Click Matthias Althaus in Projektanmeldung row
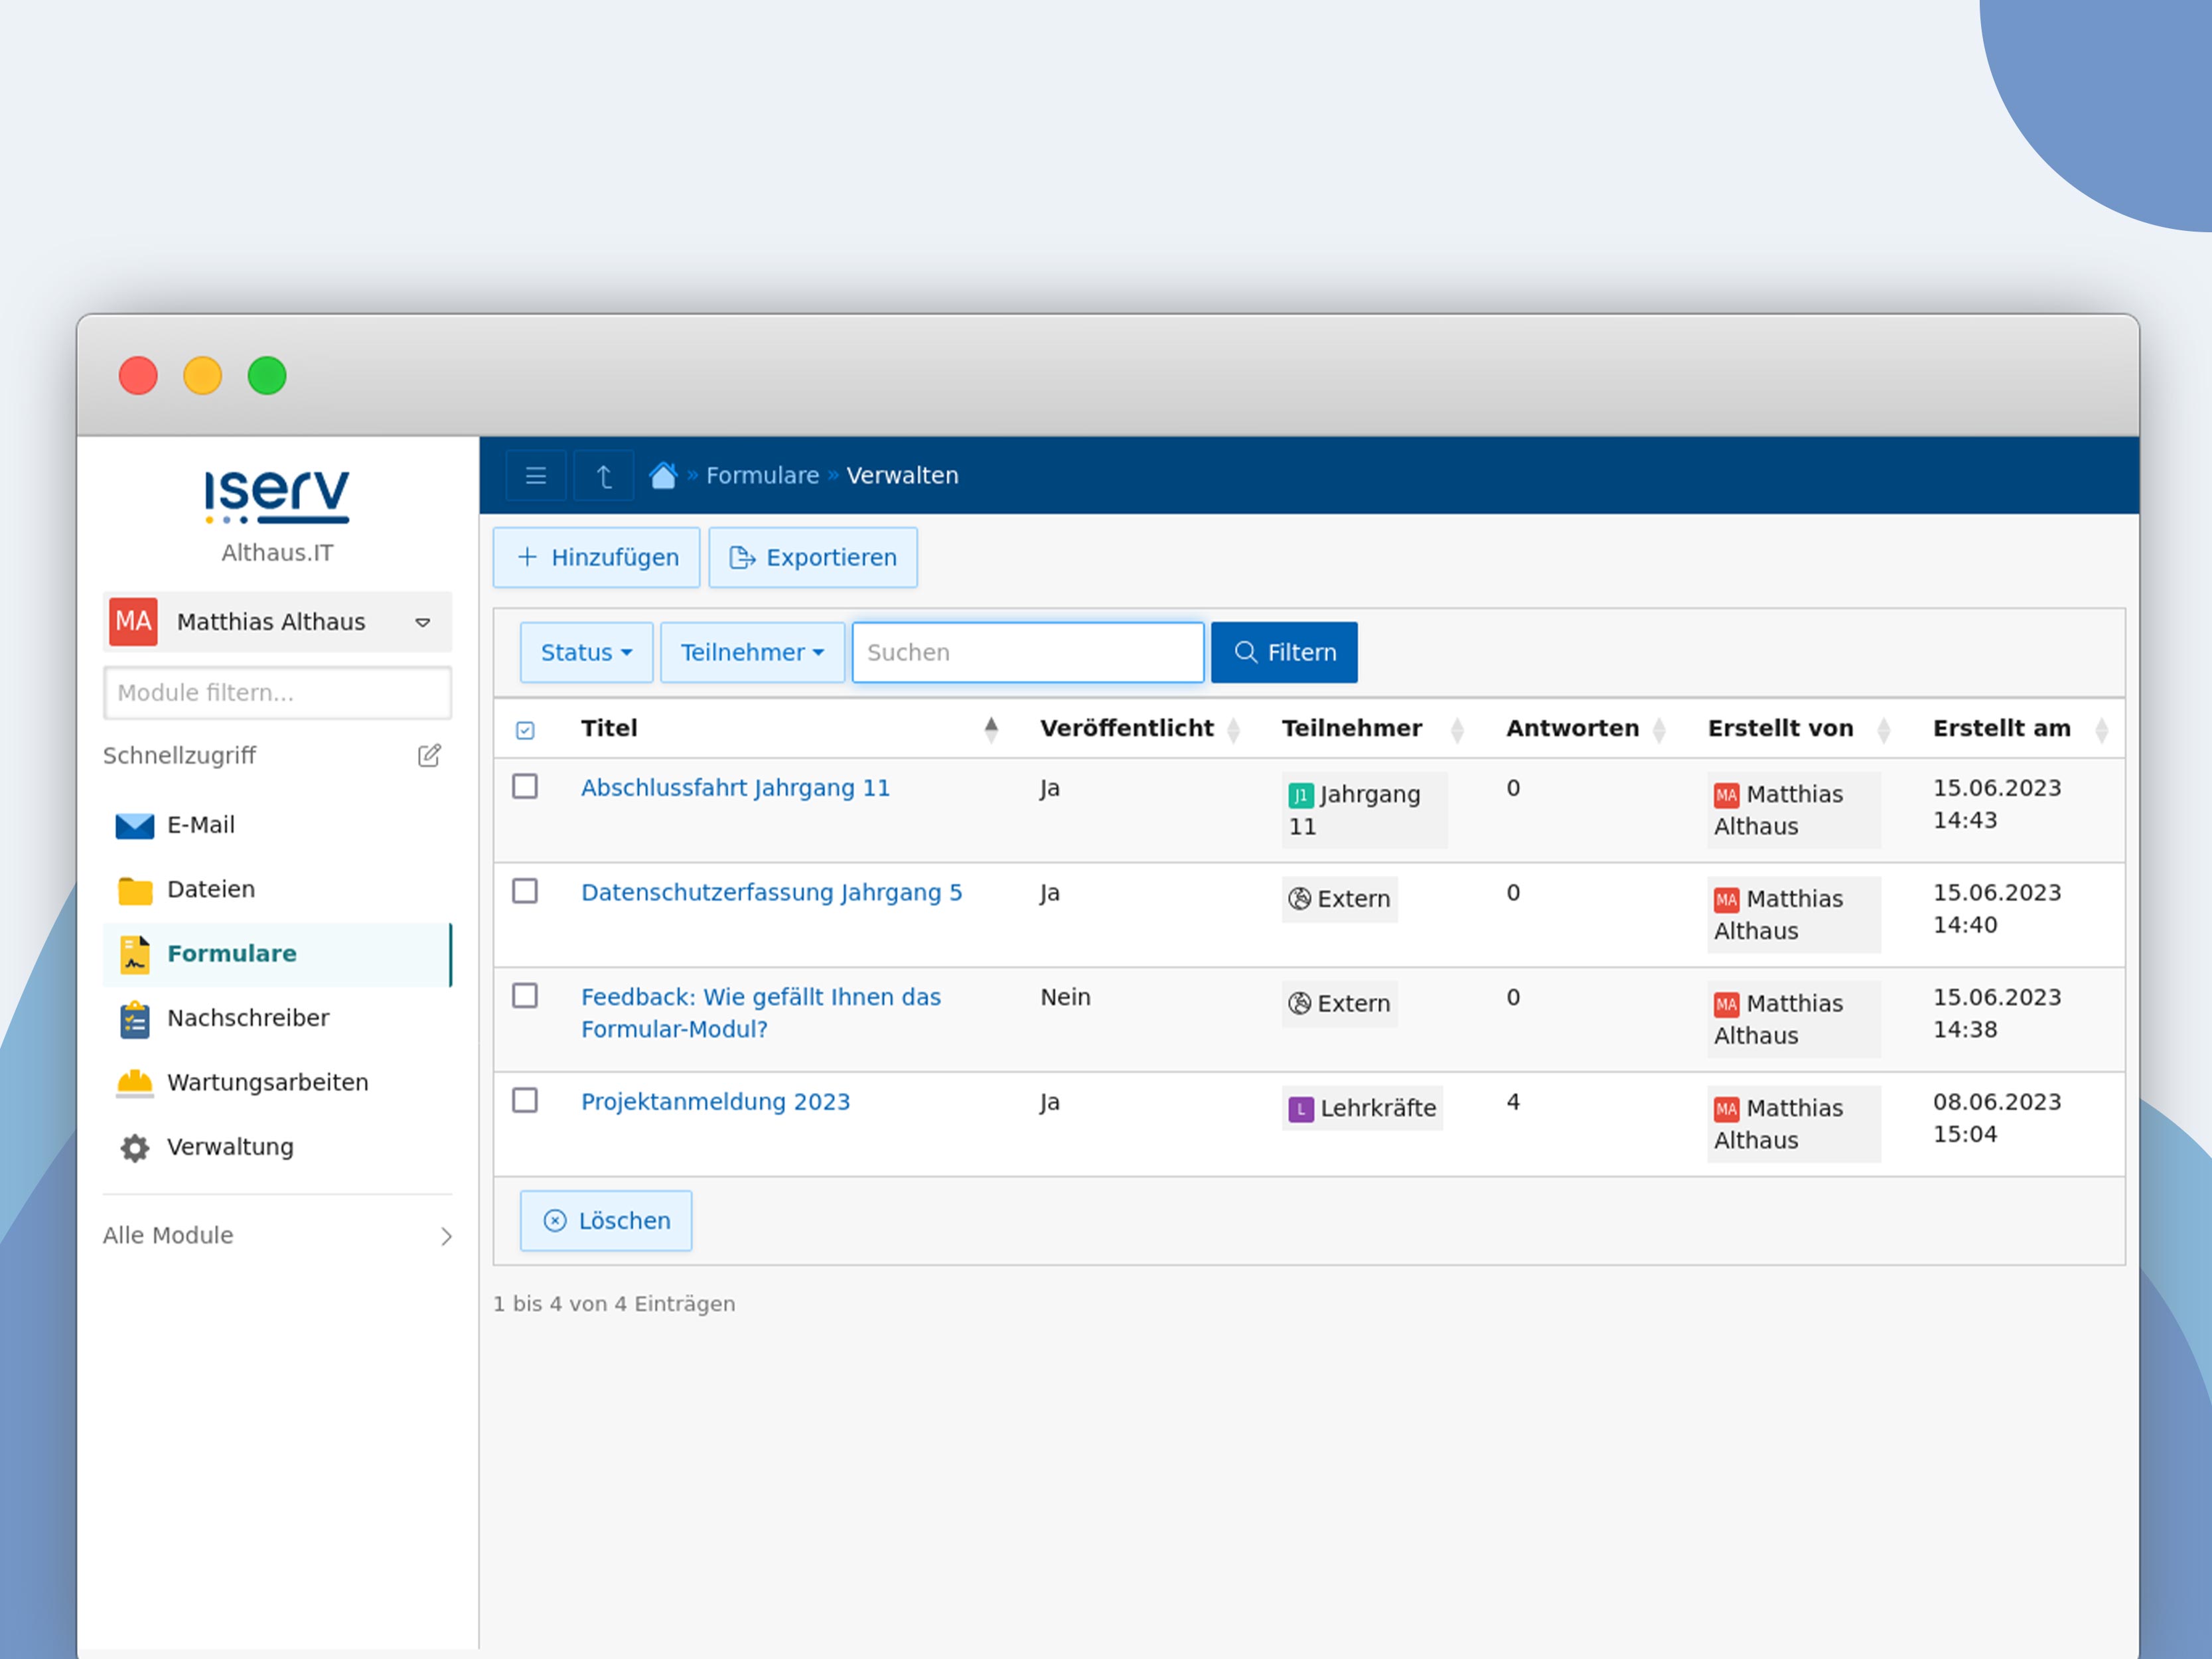2212x1659 pixels. (x=1794, y=1124)
